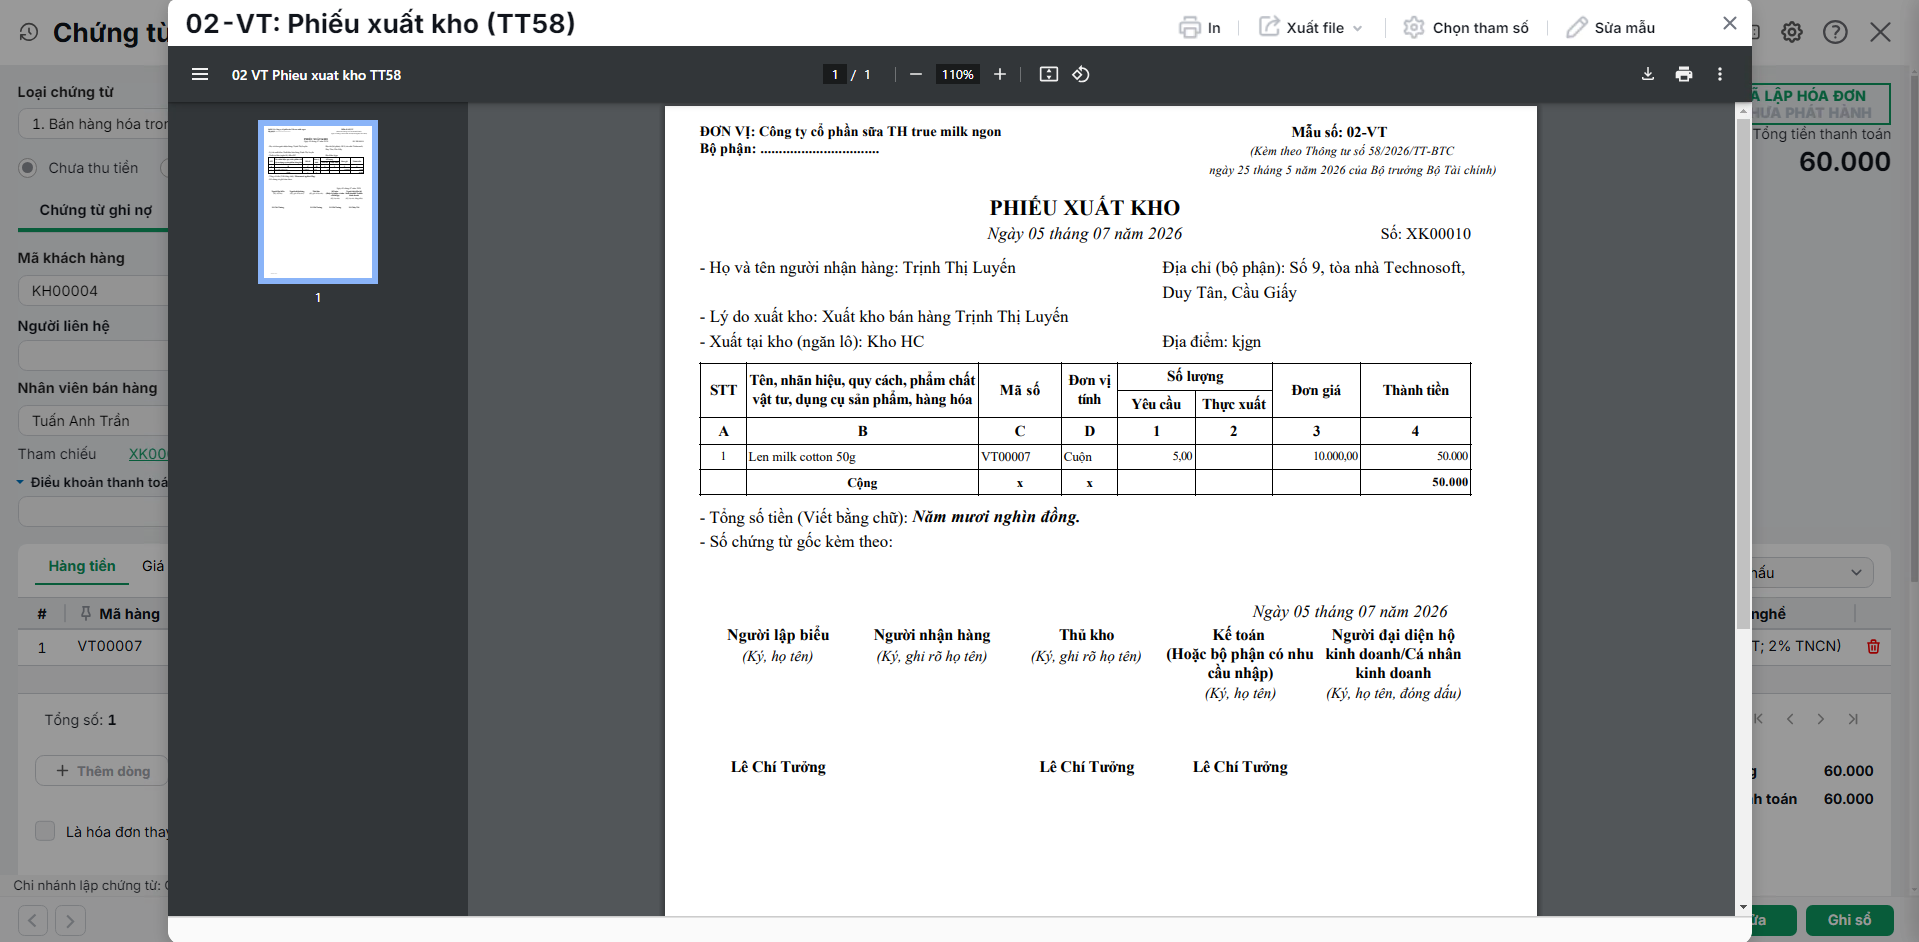Select page 1 thumbnail

pos(318,202)
